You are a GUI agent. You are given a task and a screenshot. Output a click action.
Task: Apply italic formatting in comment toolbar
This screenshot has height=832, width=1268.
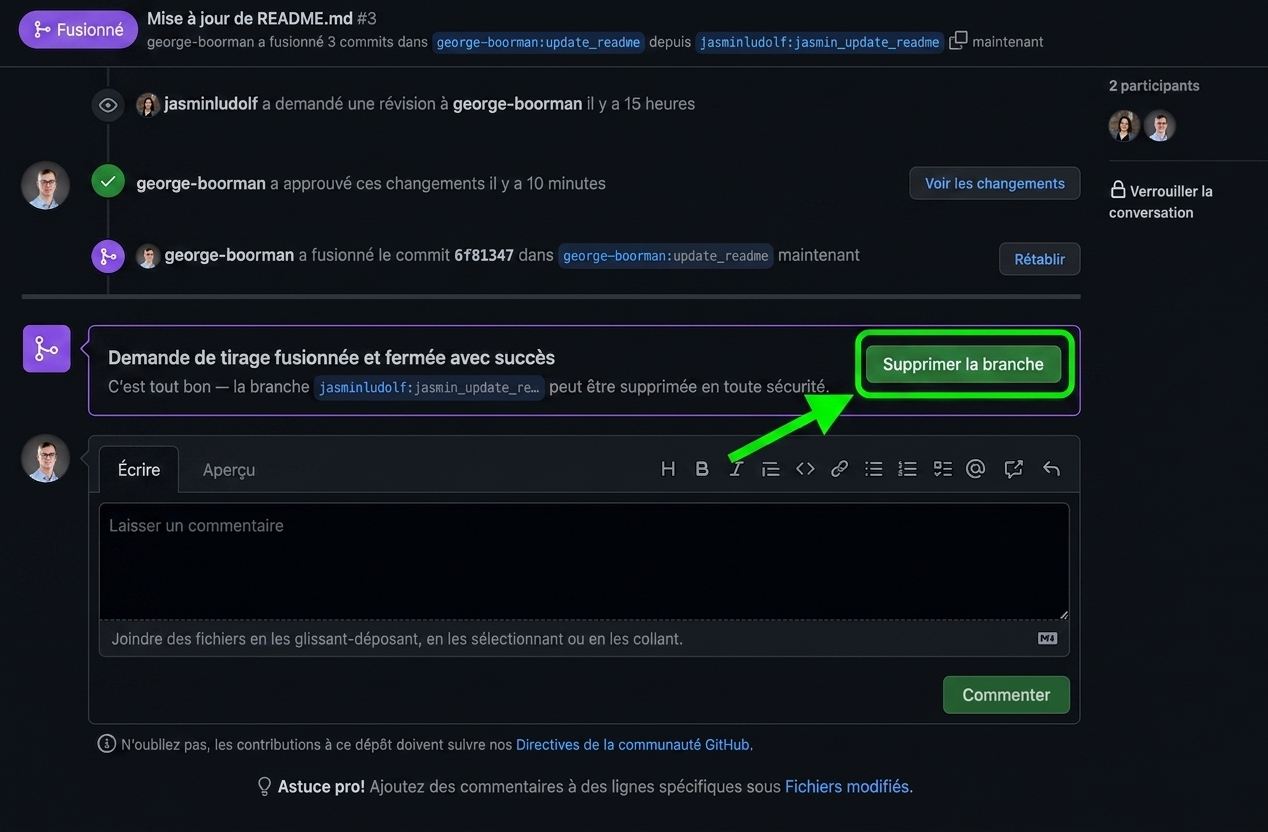pyautogui.click(x=736, y=468)
